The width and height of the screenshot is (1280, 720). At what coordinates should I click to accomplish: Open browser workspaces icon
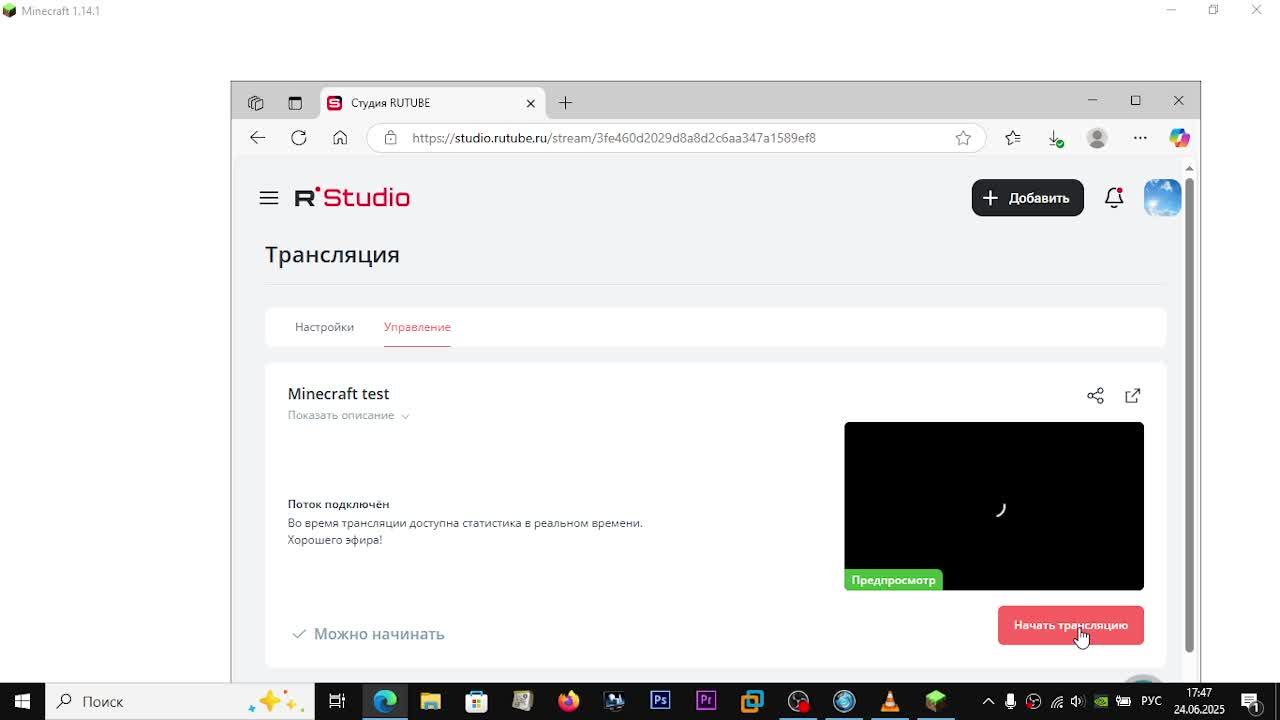click(256, 103)
